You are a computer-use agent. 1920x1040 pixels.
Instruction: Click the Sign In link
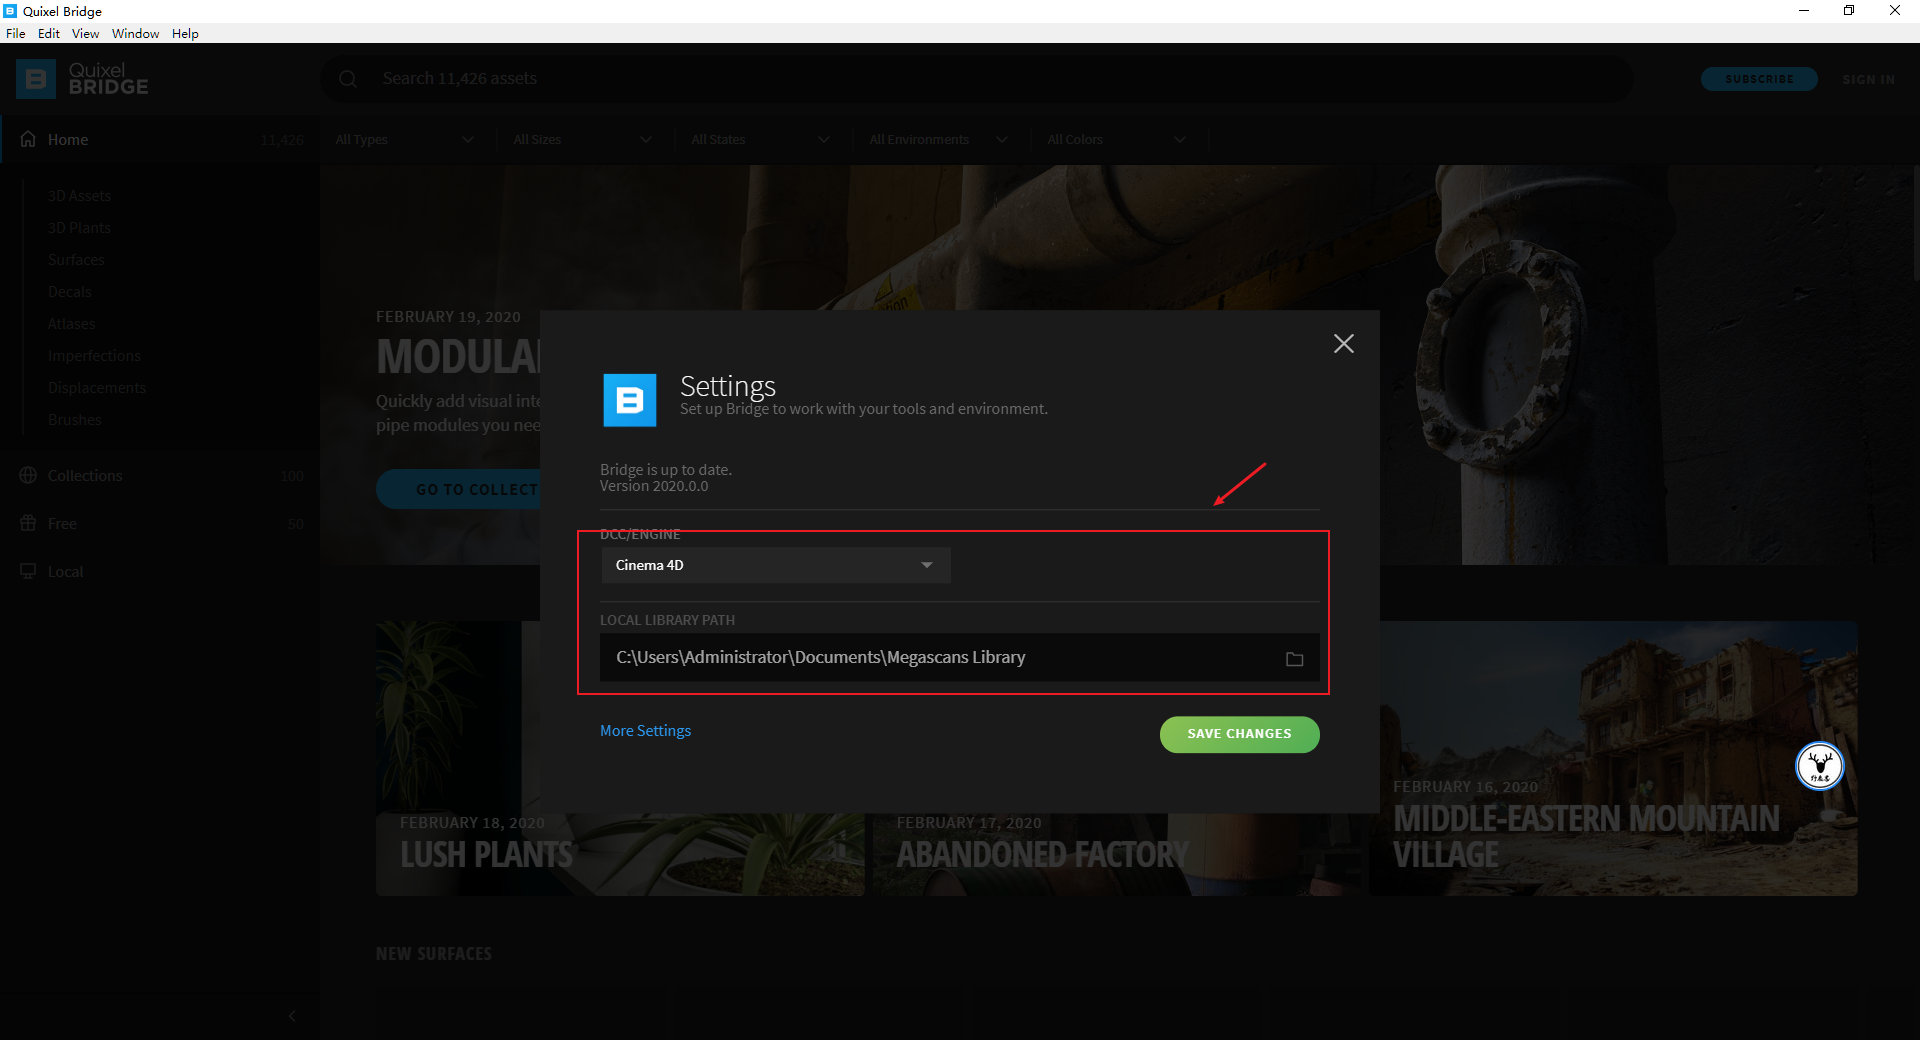pos(1868,79)
